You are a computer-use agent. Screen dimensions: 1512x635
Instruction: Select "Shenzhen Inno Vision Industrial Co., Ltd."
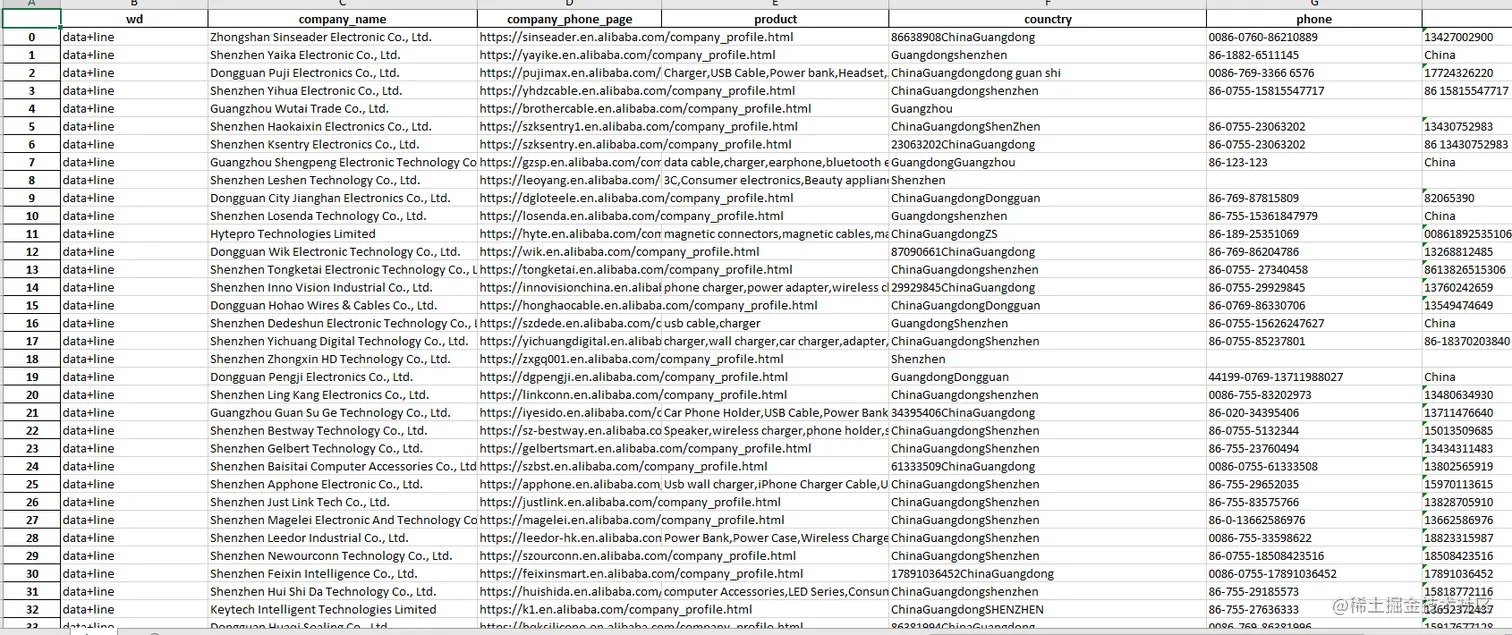(x=342, y=287)
